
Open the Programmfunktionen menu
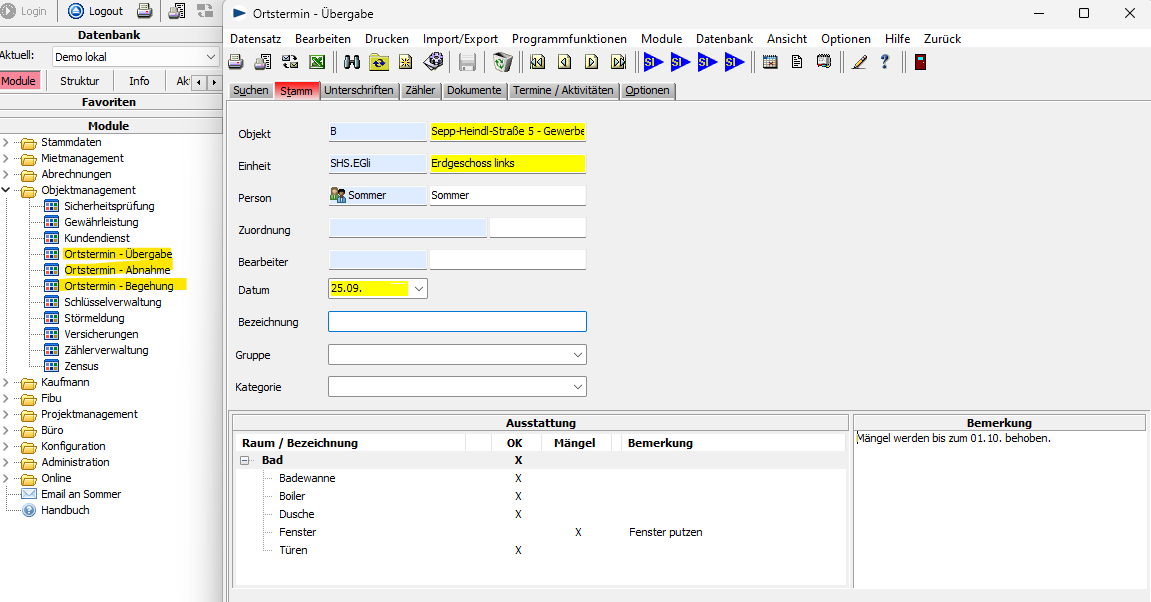click(x=568, y=38)
